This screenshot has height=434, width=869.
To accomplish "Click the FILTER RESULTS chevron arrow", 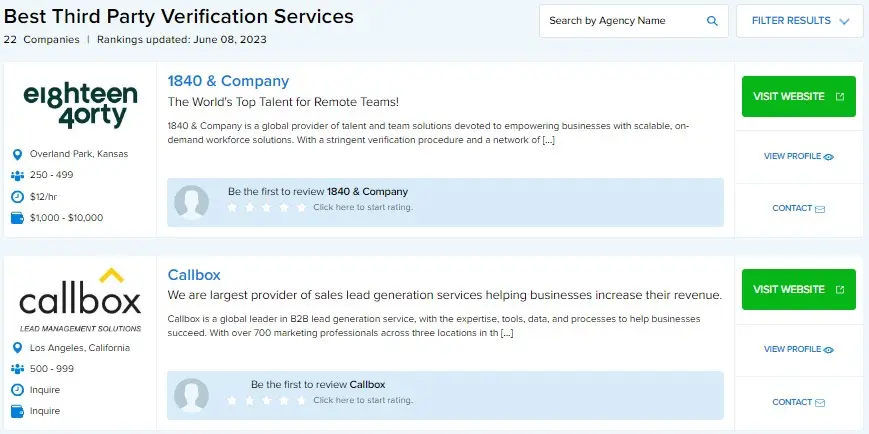I will point(844,22).
